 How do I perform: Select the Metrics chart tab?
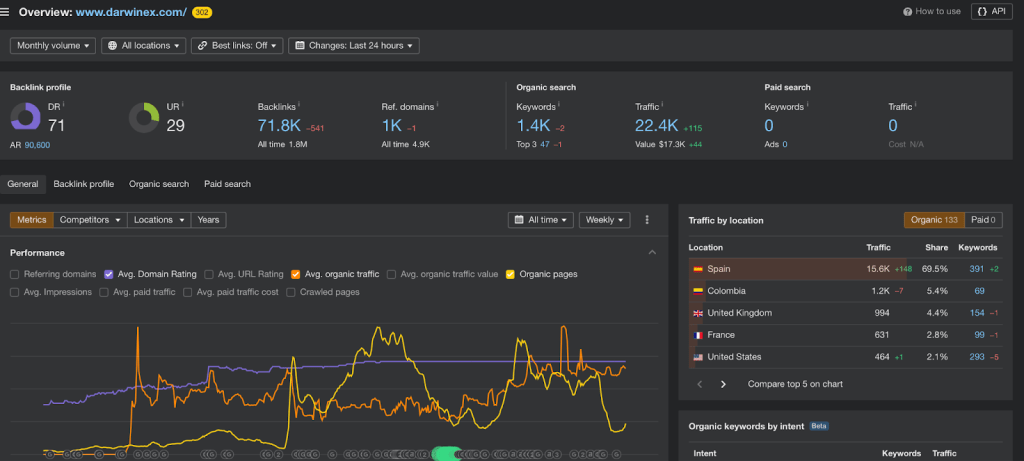click(x=31, y=220)
